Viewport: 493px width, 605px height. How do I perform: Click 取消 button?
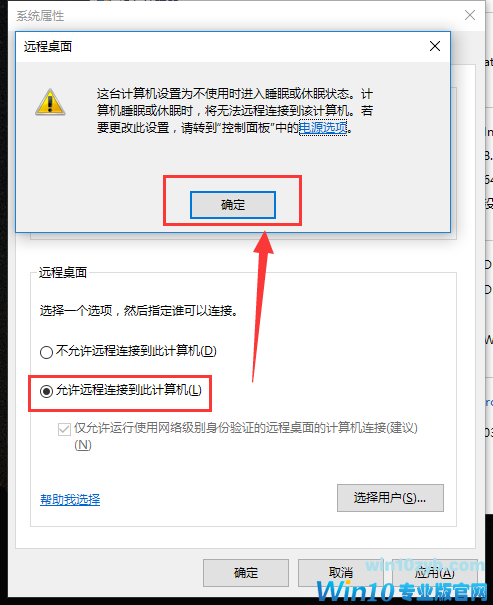click(340, 573)
